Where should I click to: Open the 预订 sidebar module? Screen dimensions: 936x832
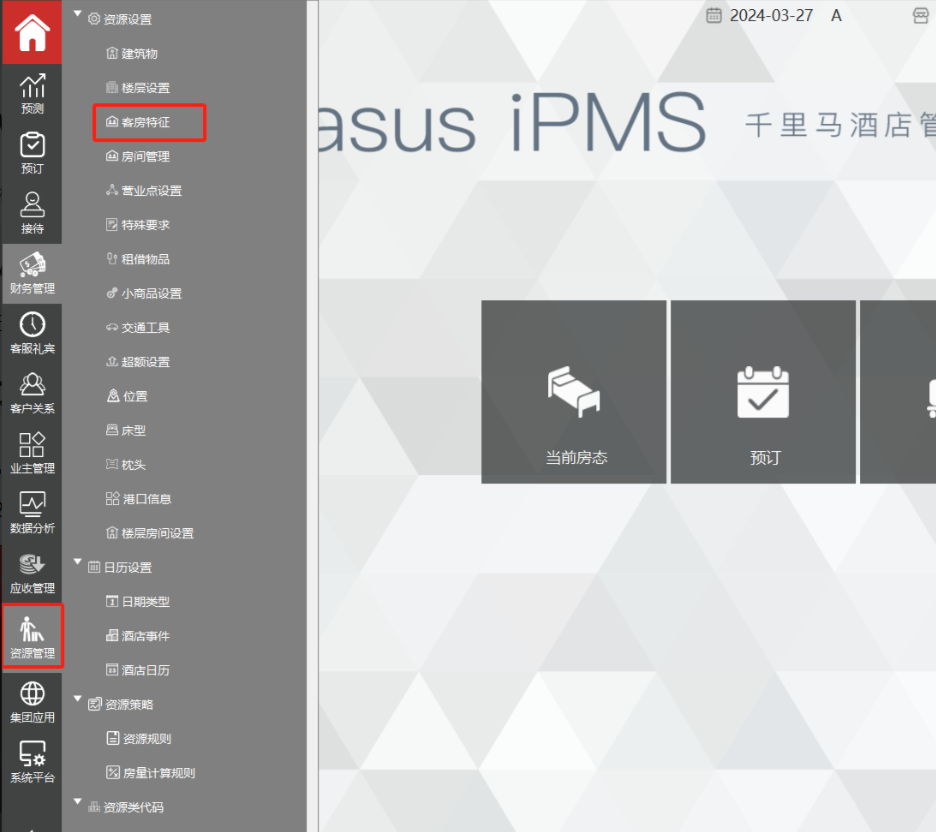click(32, 153)
